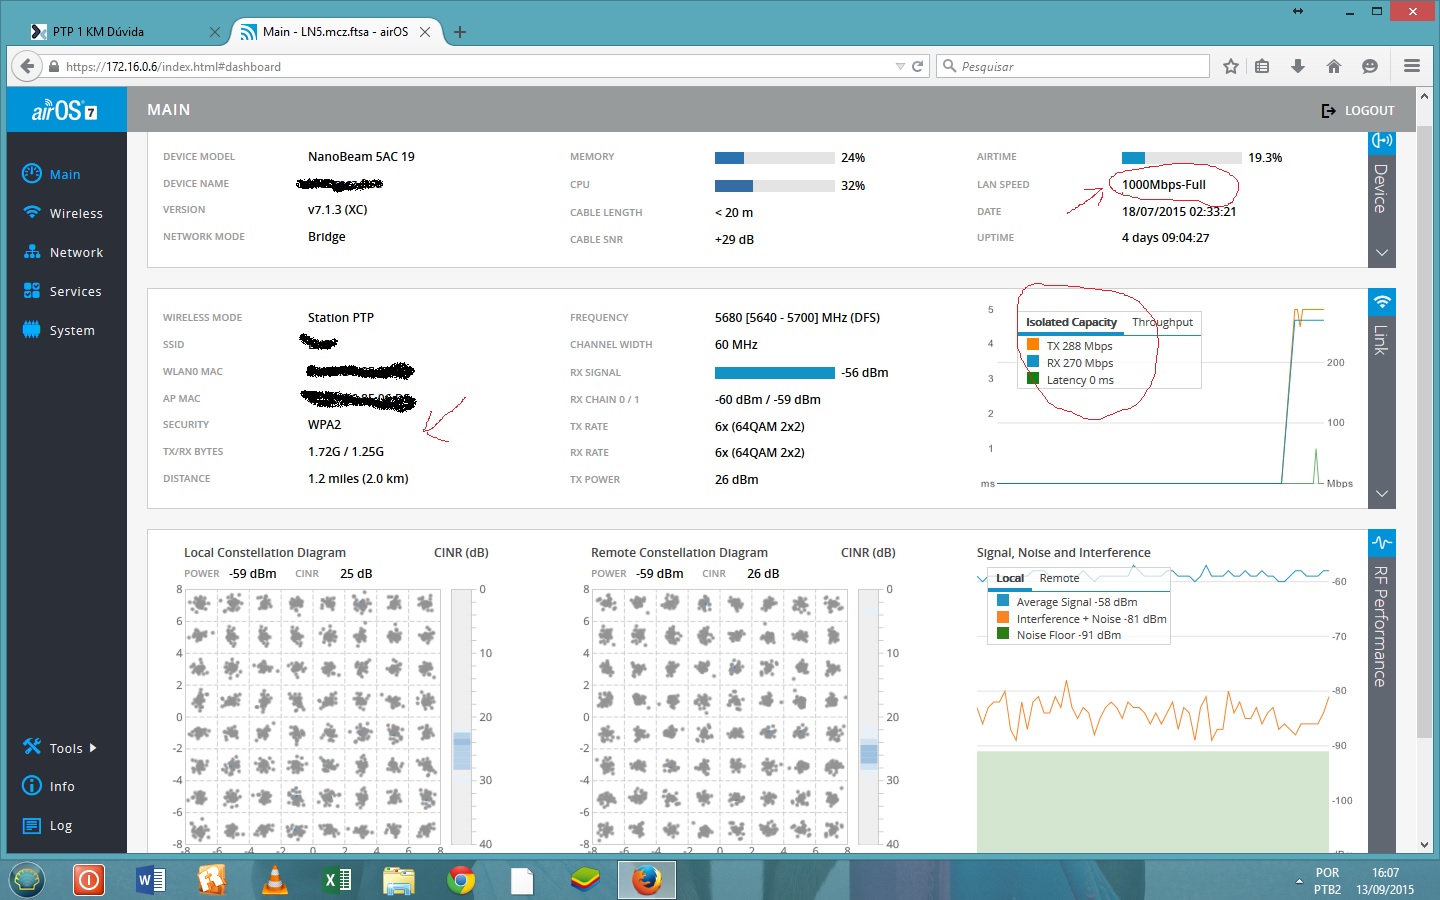Click the blue RX 270 Mbps legend swatch

(x=1033, y=362)
